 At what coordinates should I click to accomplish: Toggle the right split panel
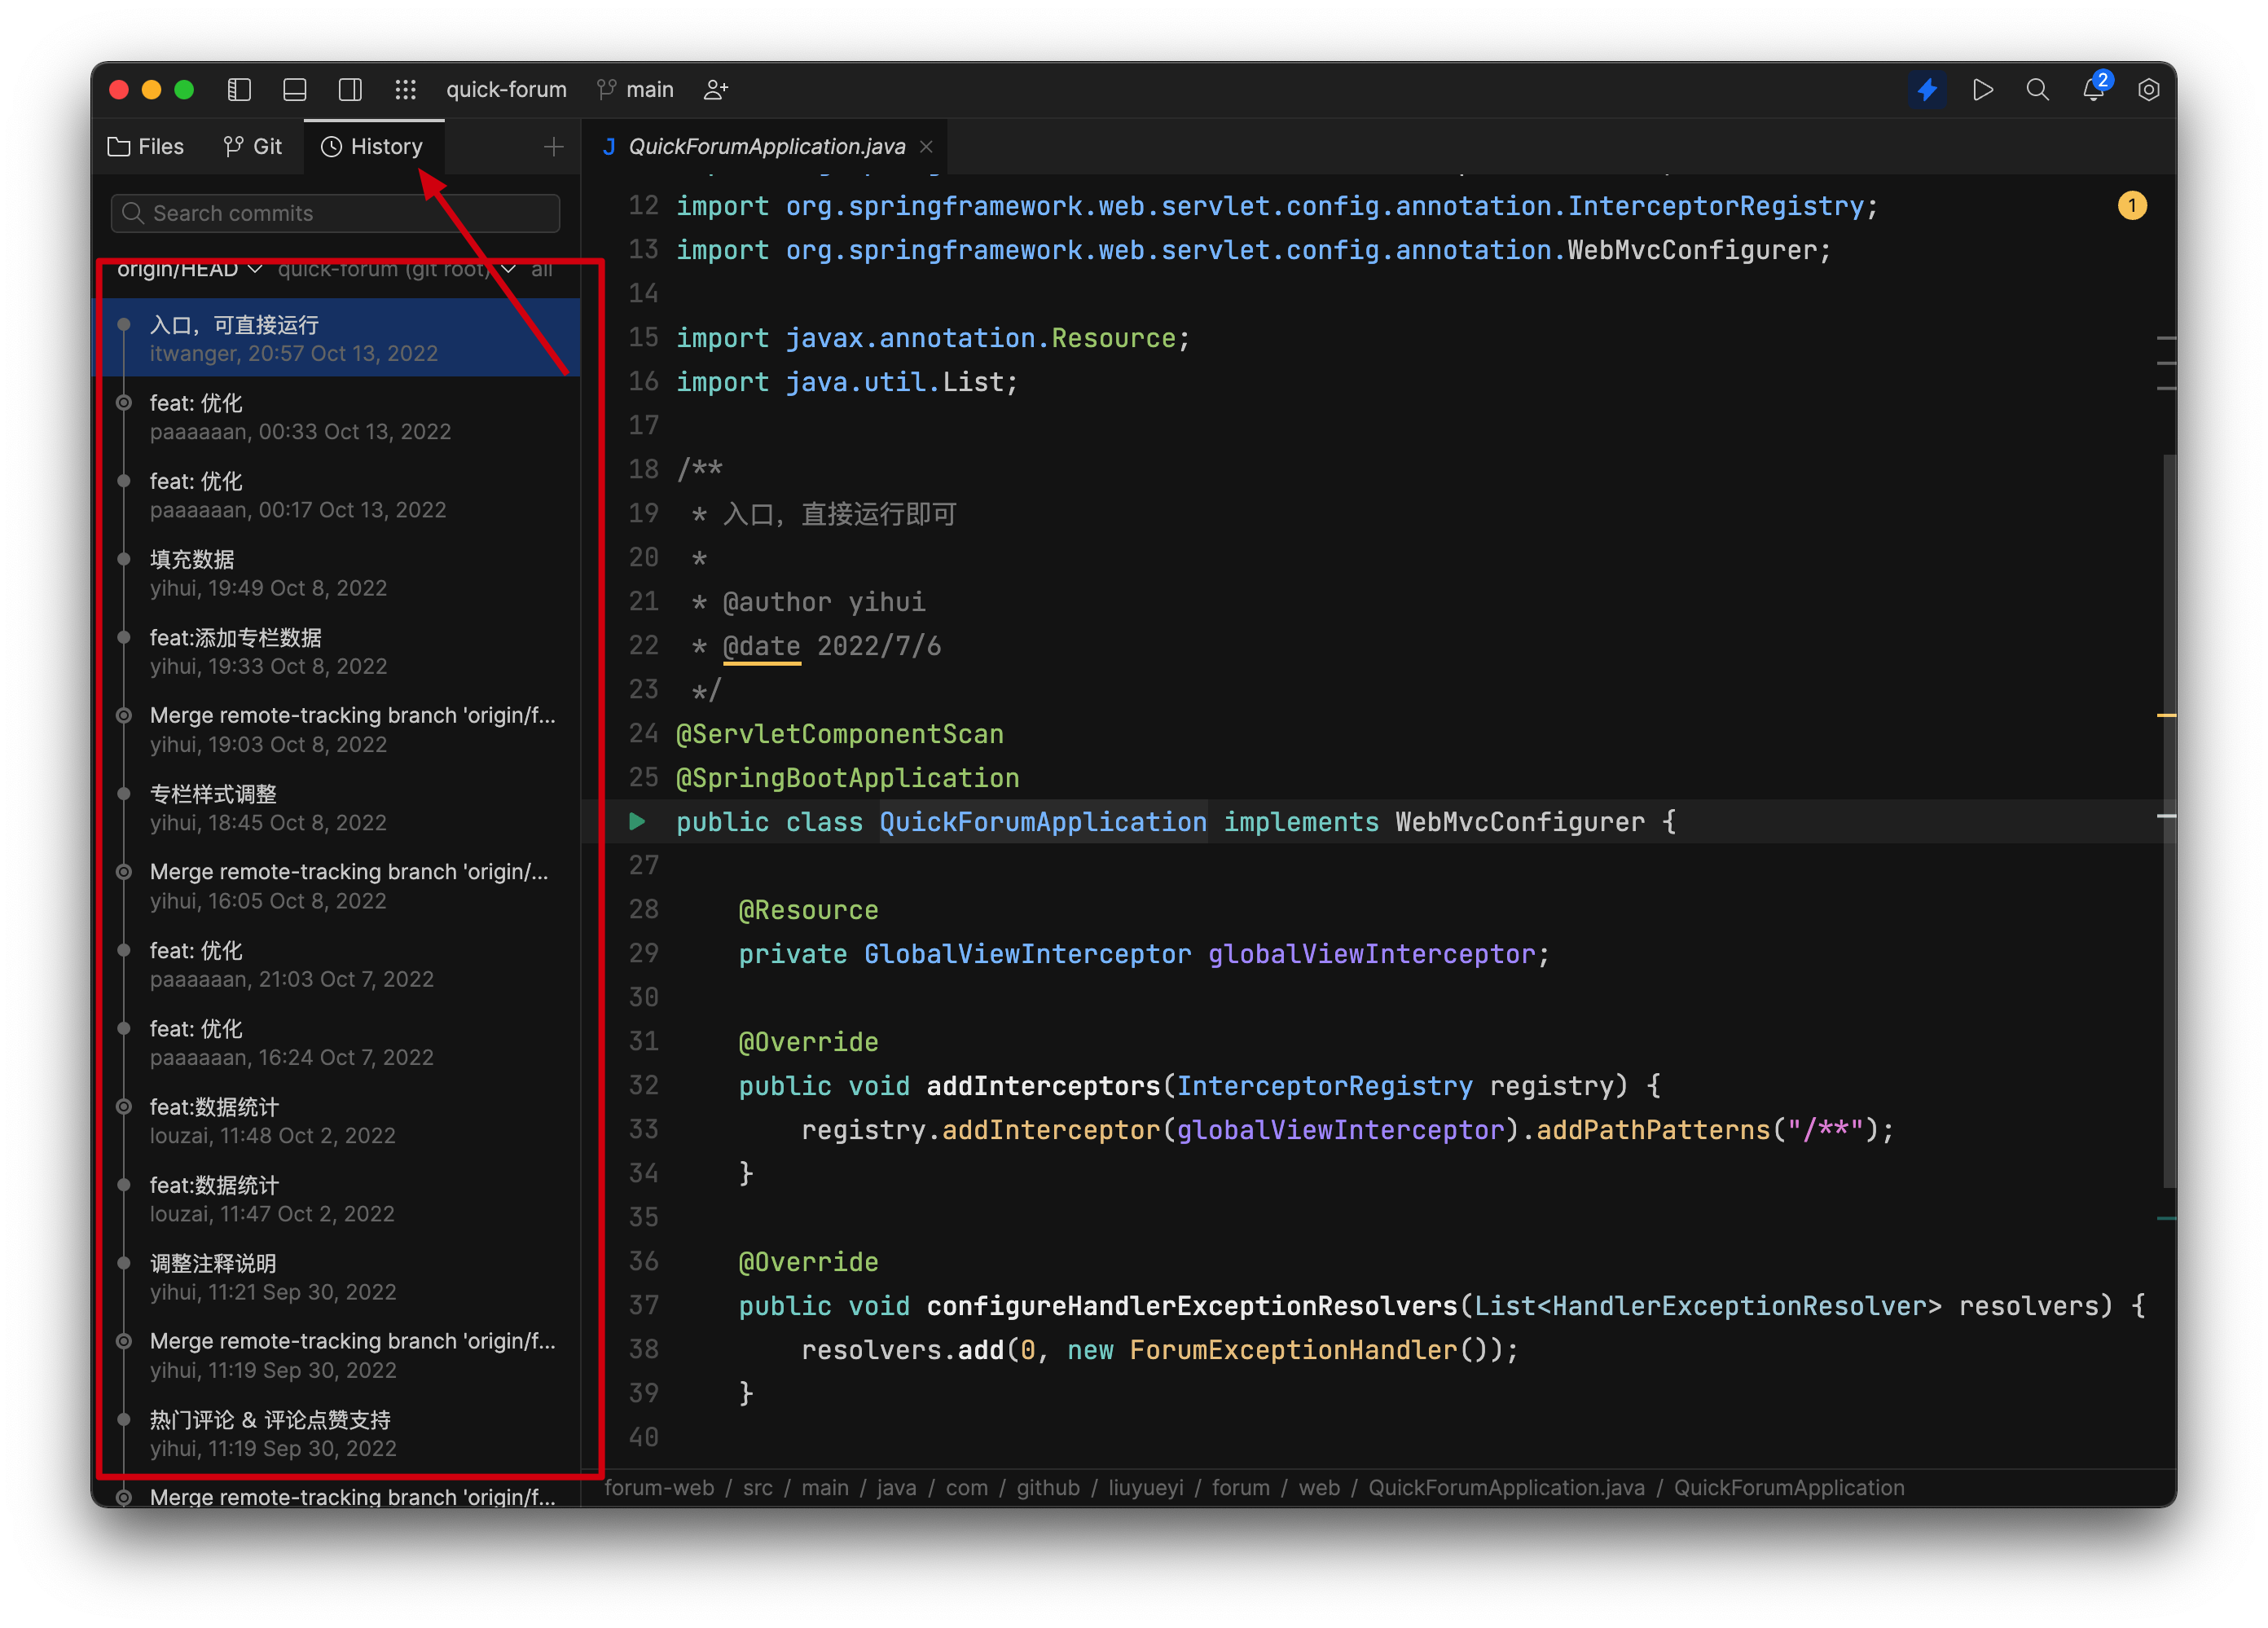tap(350, 89)
